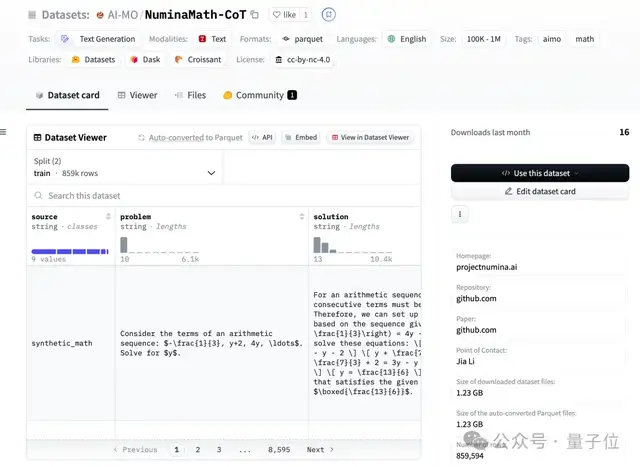Go to Next page in pagination
The width and height of the screenshot is (640, 467).
tap(320, 450)
